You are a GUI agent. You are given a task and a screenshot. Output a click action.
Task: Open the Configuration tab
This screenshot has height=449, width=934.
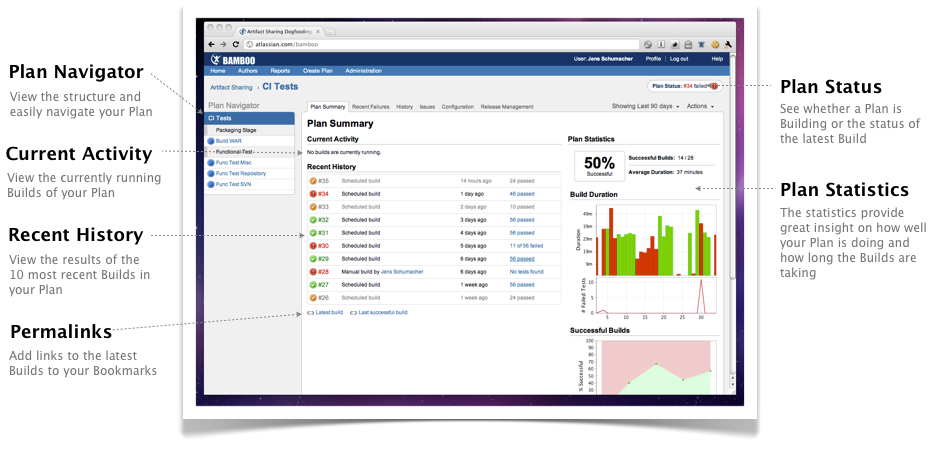[457, 107]
